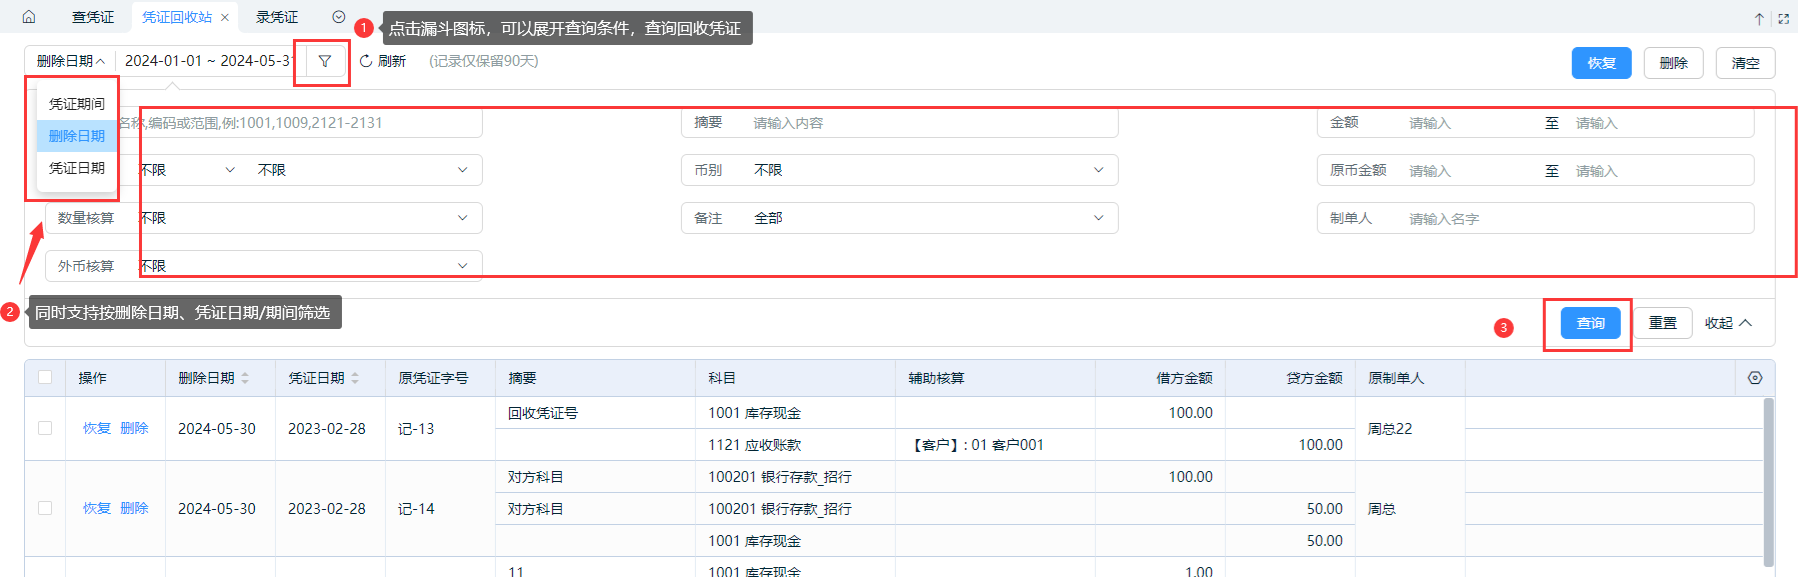This screenshot has height=577, width=1798.
Task: Click the up arrow icon at top right
Action: coord(1759,18)
